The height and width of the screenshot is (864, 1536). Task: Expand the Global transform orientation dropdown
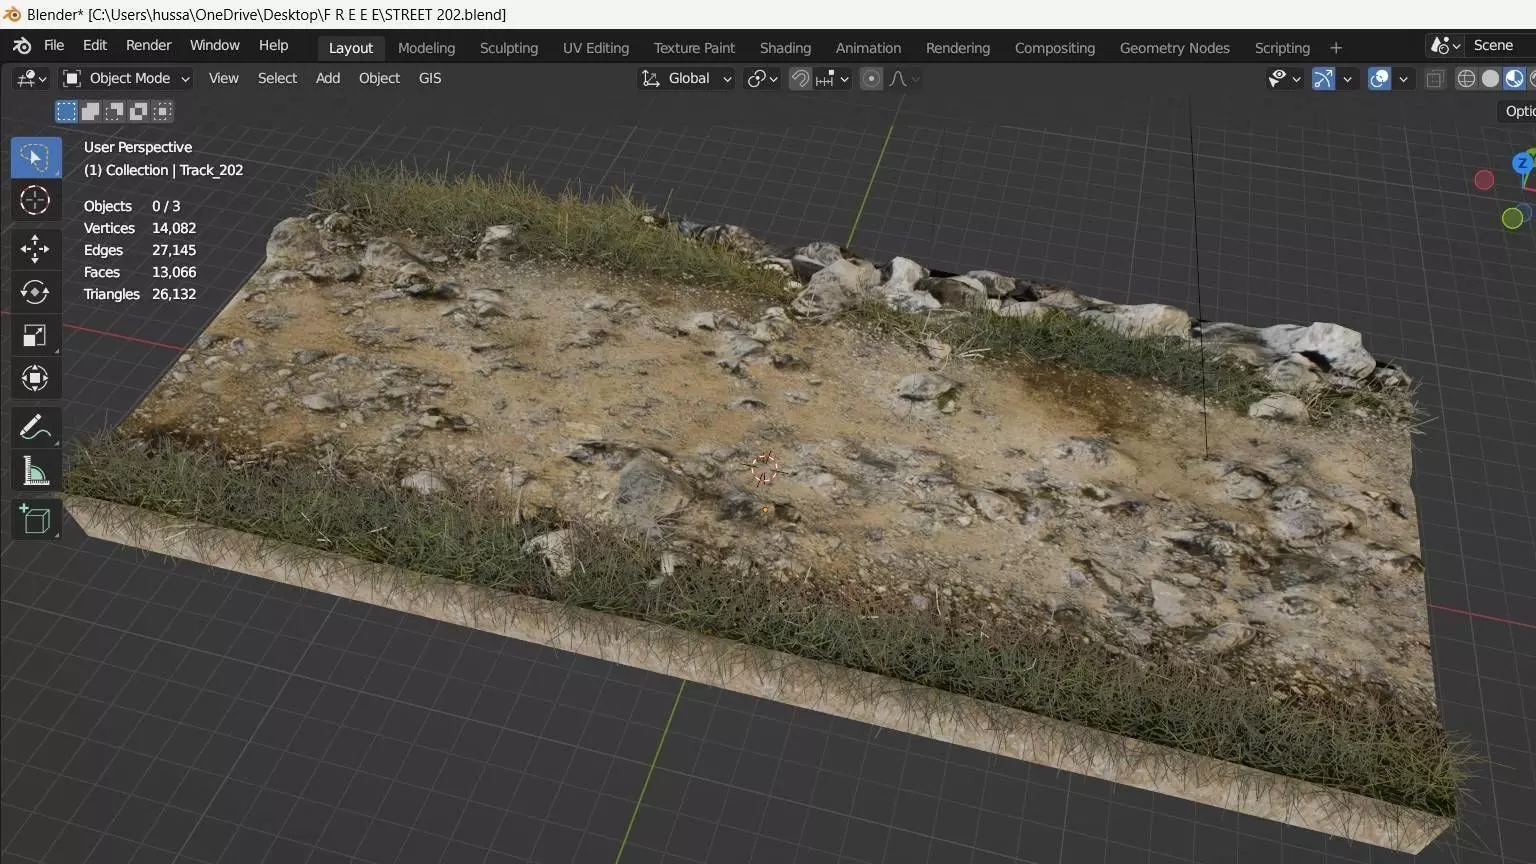pos(688,79)
